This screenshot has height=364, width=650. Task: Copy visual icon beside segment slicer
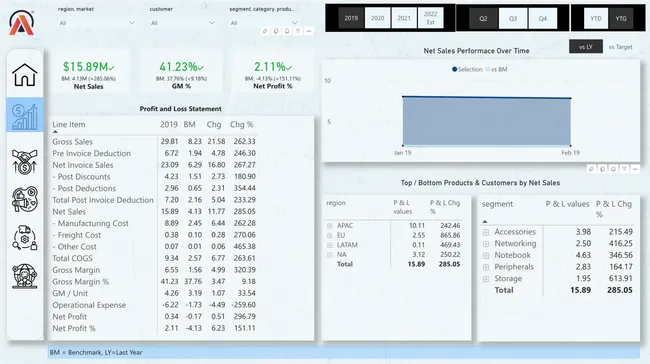tap(276, 31)
